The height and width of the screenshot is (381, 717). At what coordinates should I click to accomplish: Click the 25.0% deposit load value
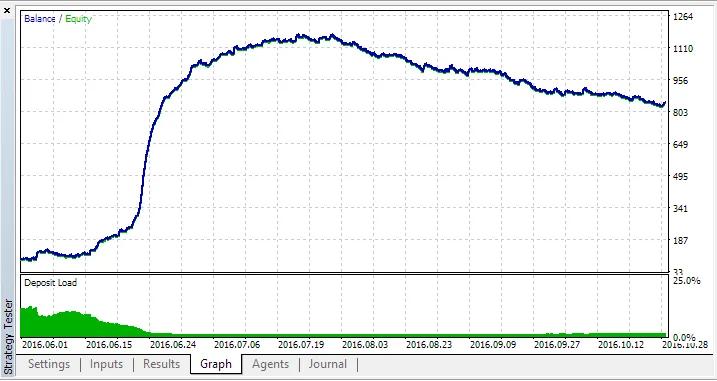point(687,281)
